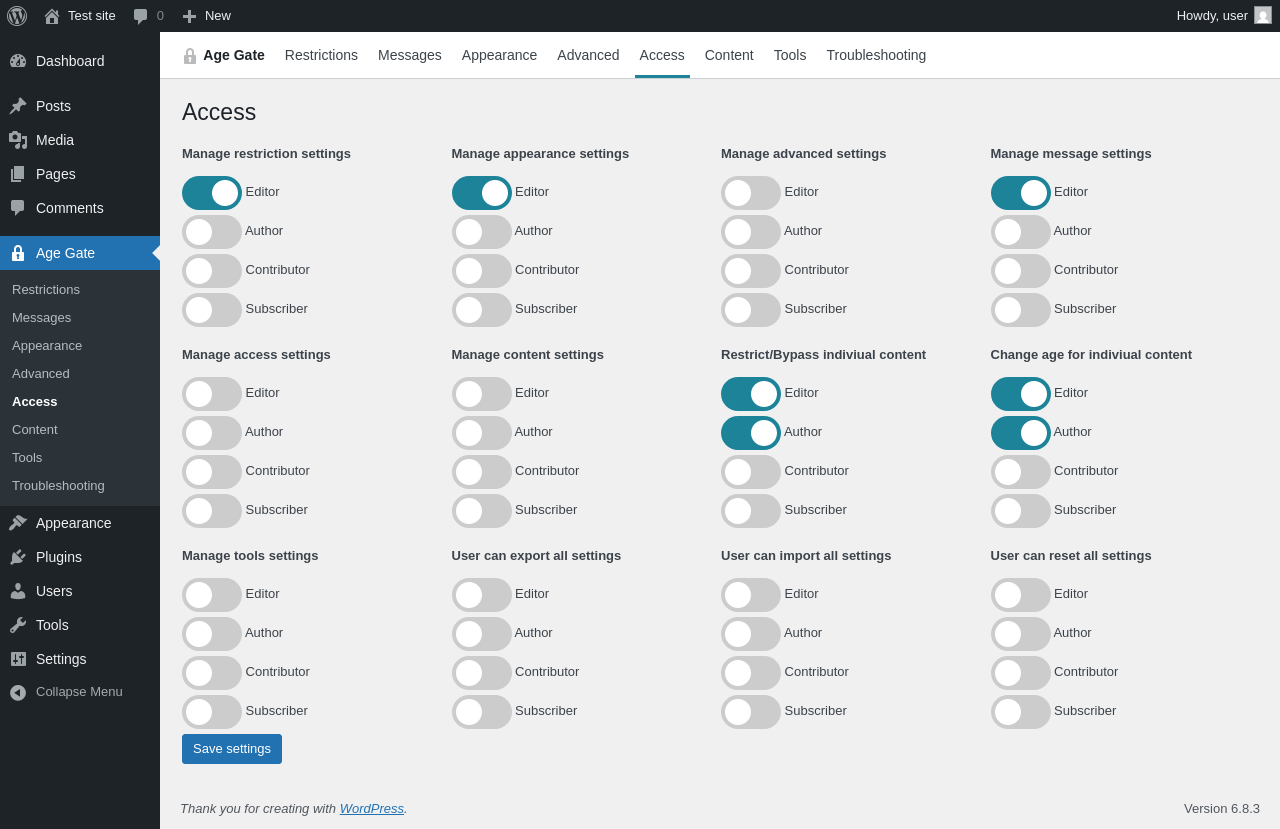Screen dimensions: 1280x829
Task: Enable Author toggle under Manage advanced settings
Action: click(751, 232)
